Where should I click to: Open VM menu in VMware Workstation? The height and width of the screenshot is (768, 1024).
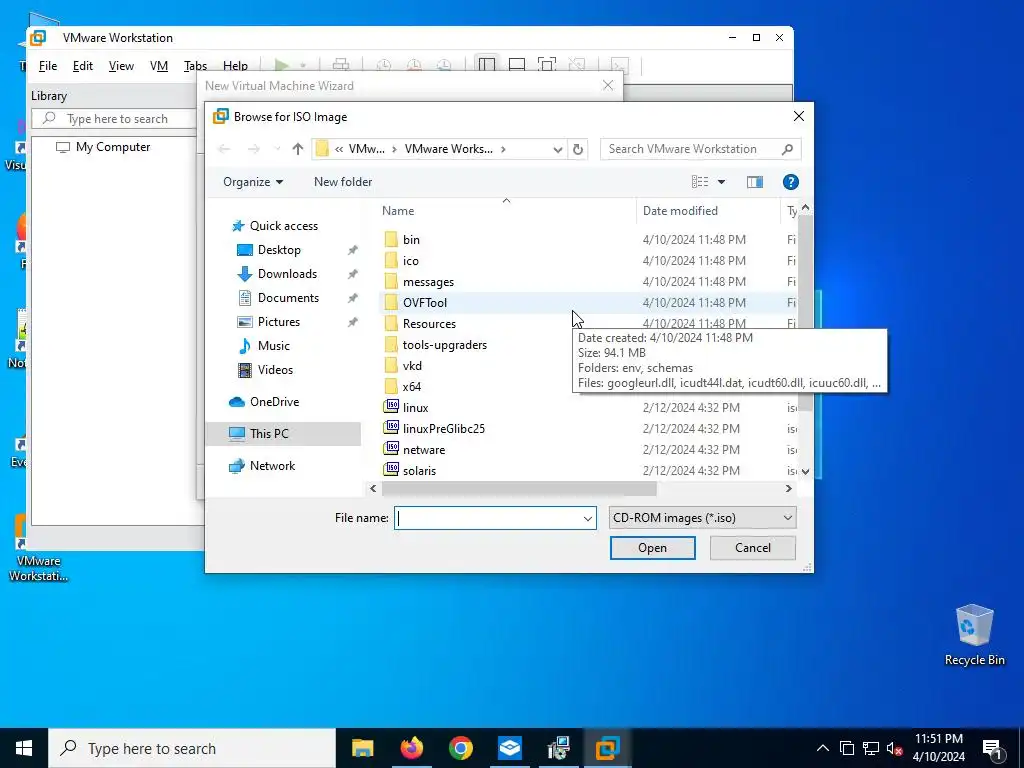159,66
